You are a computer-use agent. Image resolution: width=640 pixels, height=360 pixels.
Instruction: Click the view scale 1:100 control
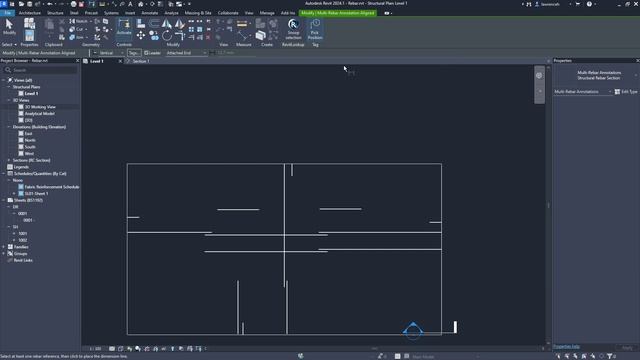click(x=95, y=349)
